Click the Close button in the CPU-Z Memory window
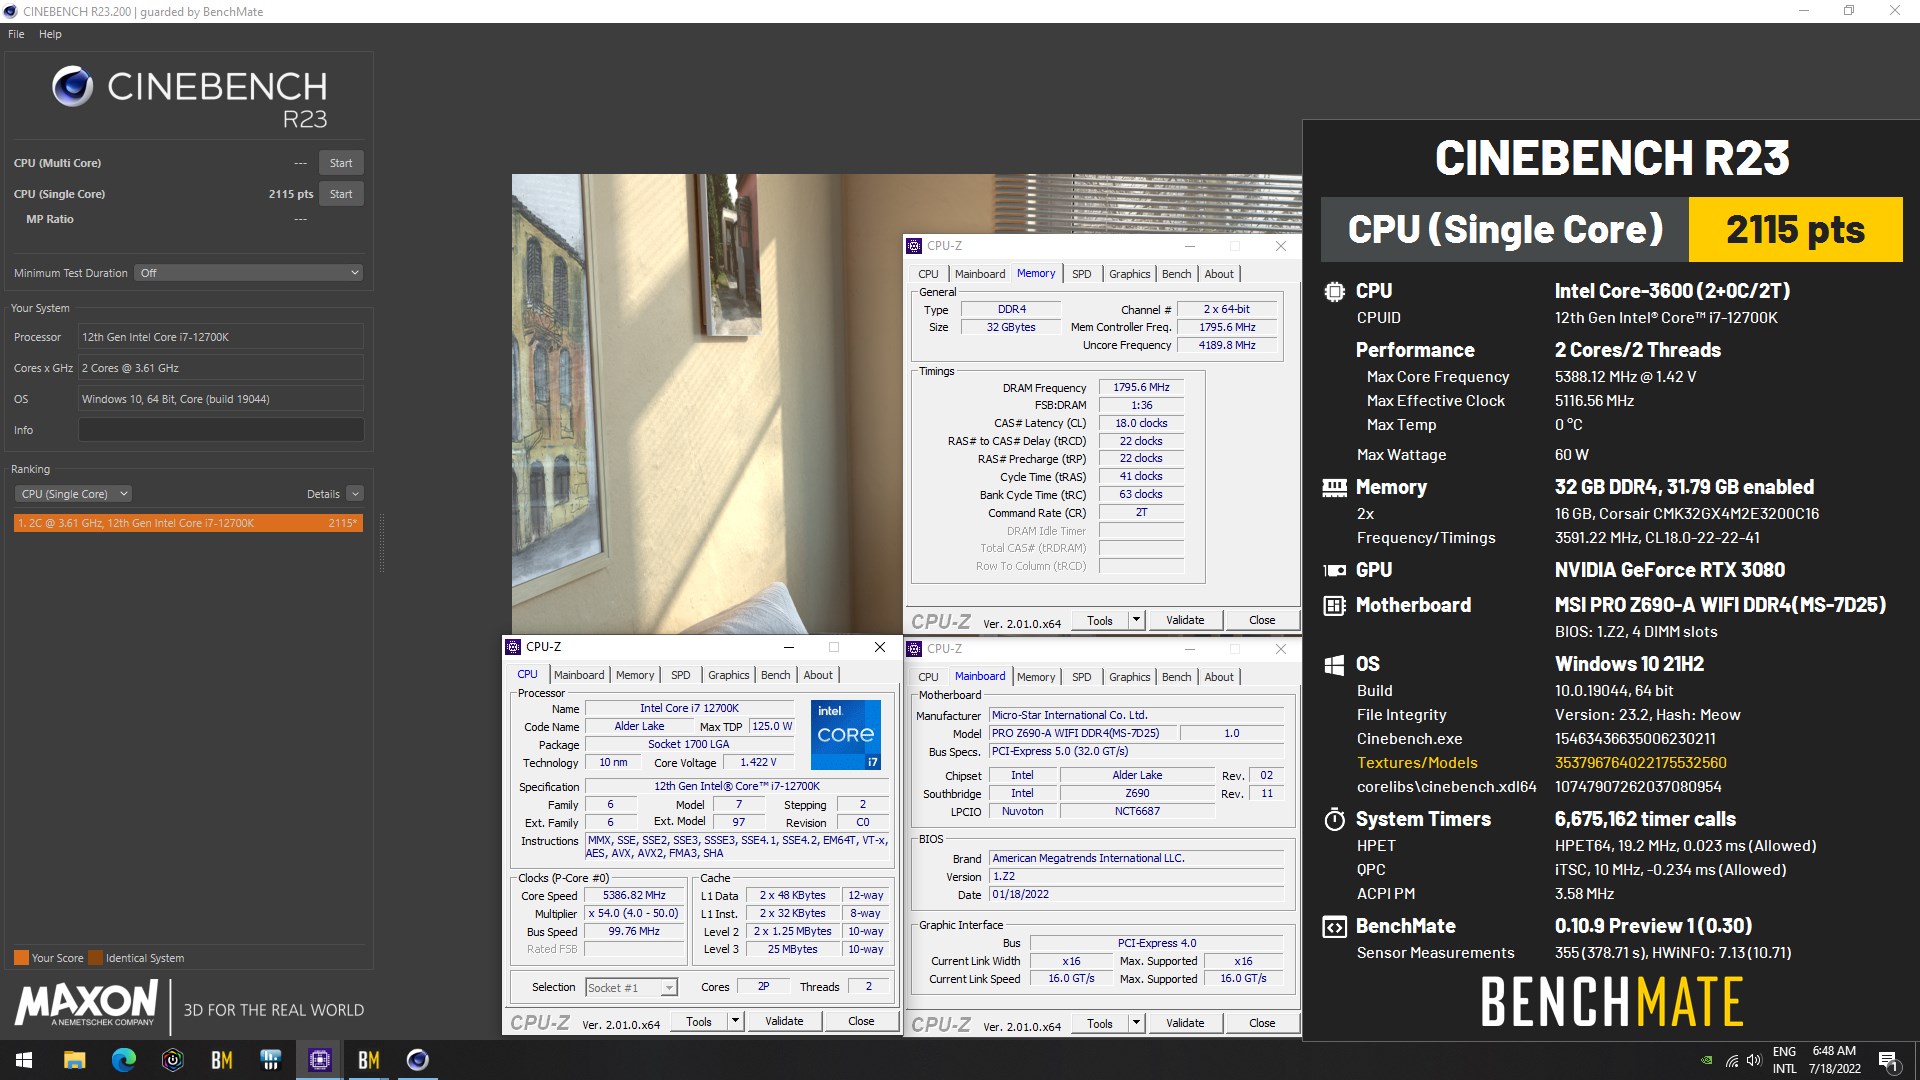 click(x=1262, y=620)
